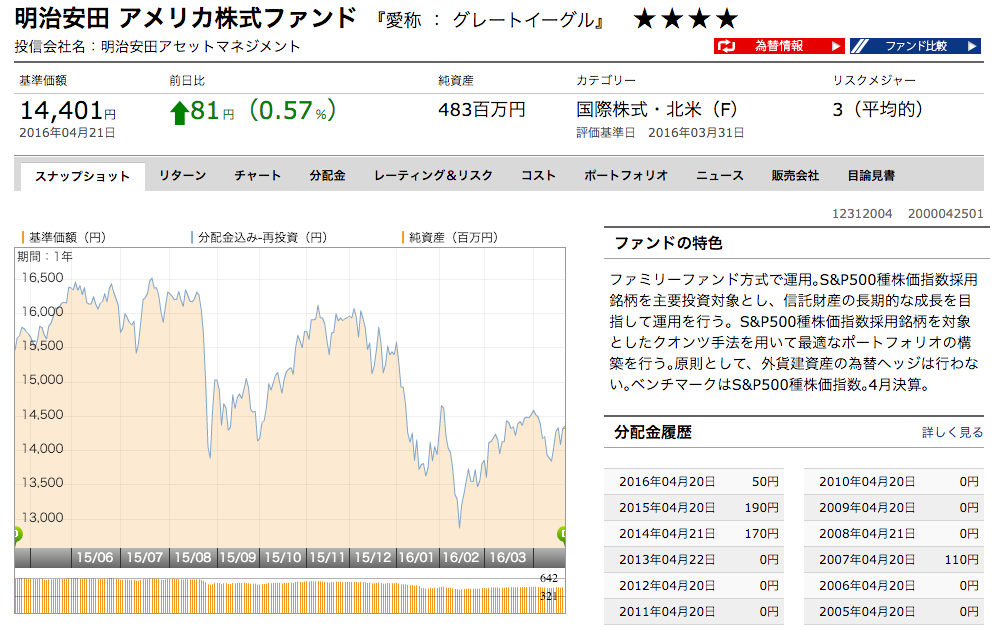Click the left green chart range handle
Screen dimensions: 995x632
point(17,534)
